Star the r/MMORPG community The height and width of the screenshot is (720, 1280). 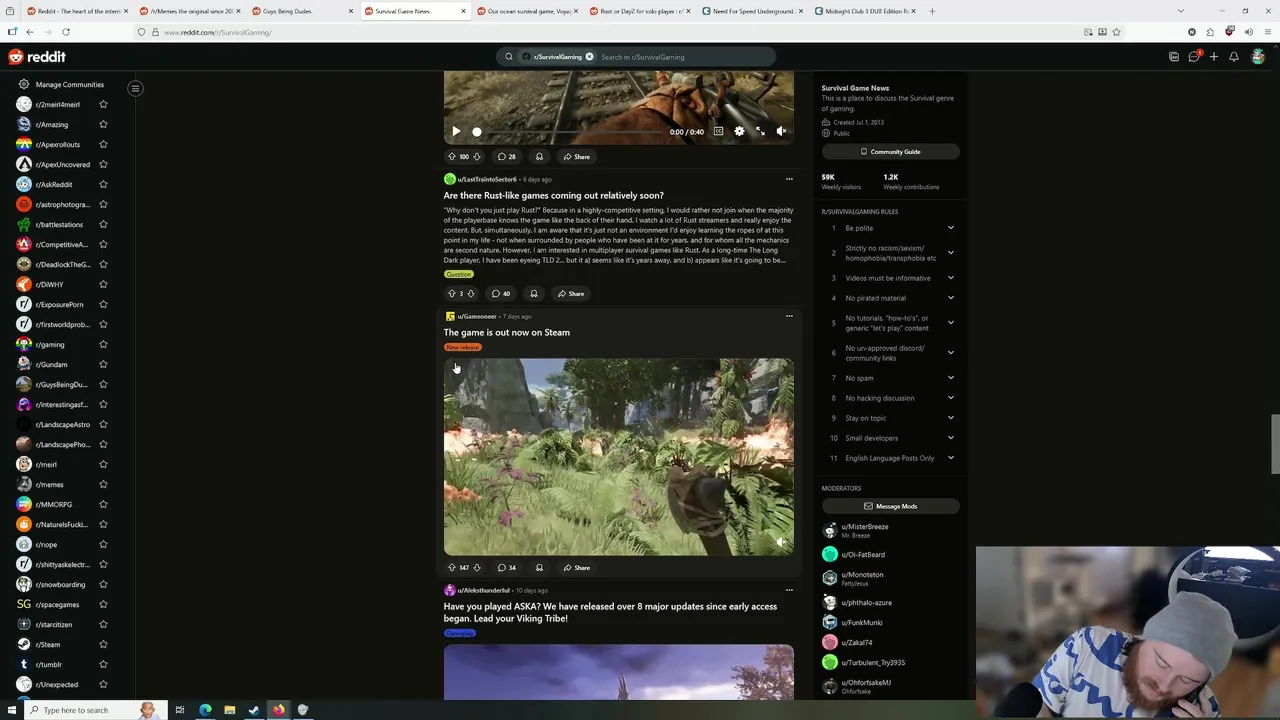click(103, 504)
